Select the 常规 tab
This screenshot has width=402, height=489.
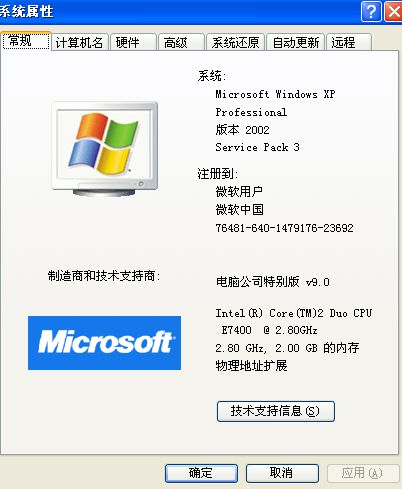(x=26, y=41)
